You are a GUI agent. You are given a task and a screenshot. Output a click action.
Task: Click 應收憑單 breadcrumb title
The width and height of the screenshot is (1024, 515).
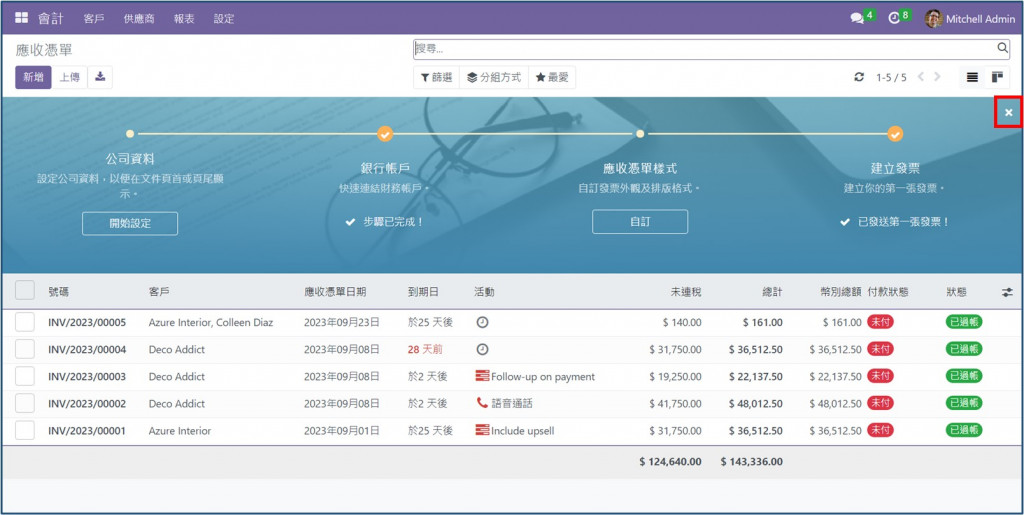[44, 50]
